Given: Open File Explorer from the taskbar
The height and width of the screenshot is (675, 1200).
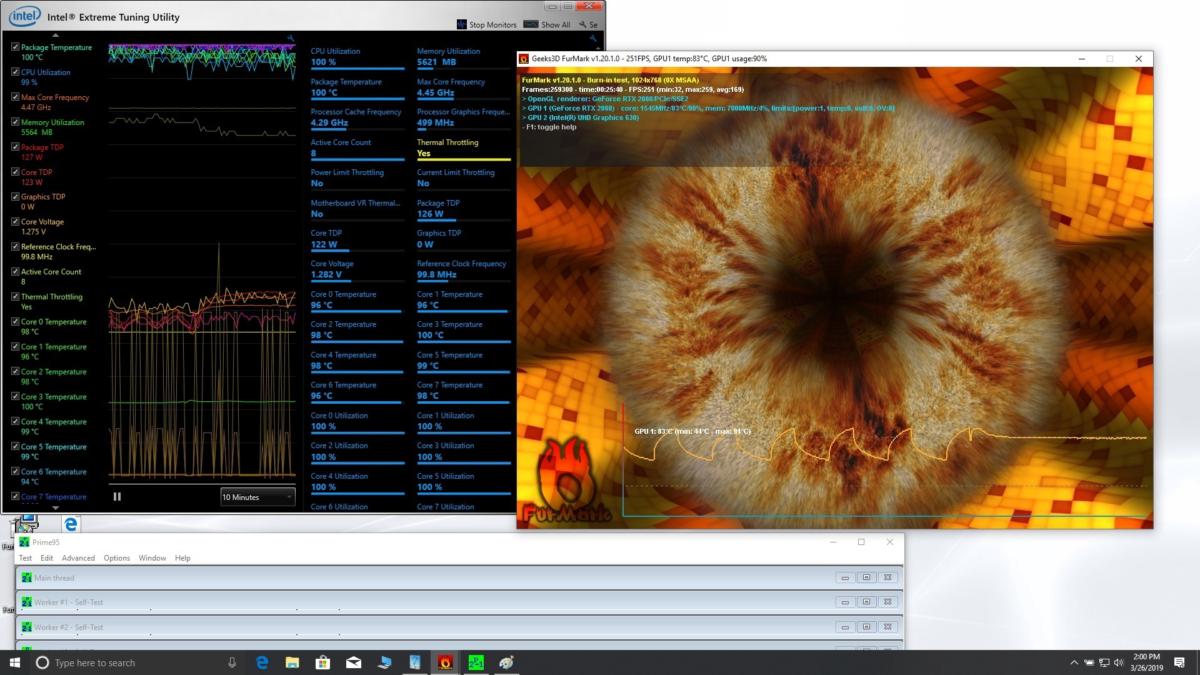Looking at the screenshot, I should coord(293,662).
